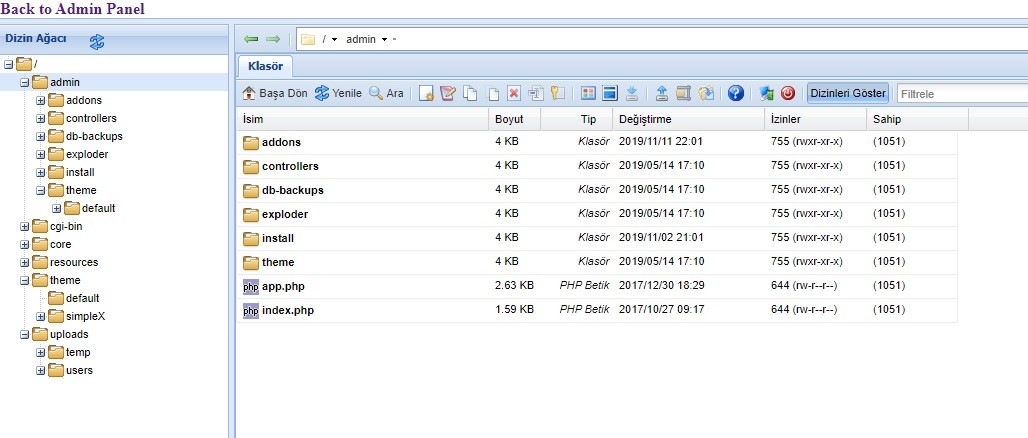Click the edit file pencil icon
Image resolution: width=1028 pixels, height=438 pixels.
click(448, 93)
